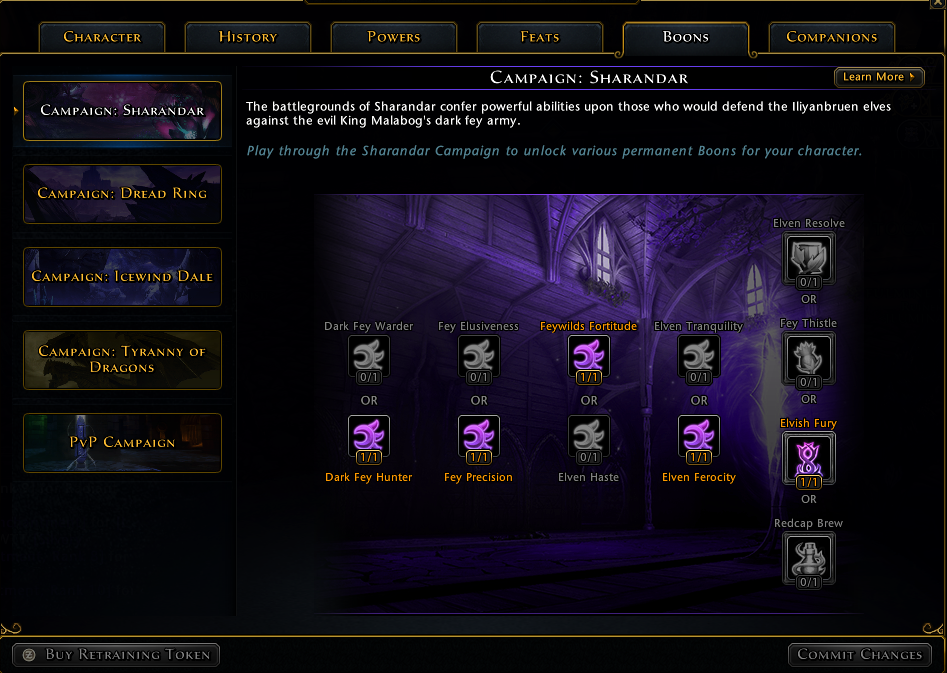The height and width of the screenshot is (673, 947).
Task: Open the Powers tab
Action: (x=394, y=37)
